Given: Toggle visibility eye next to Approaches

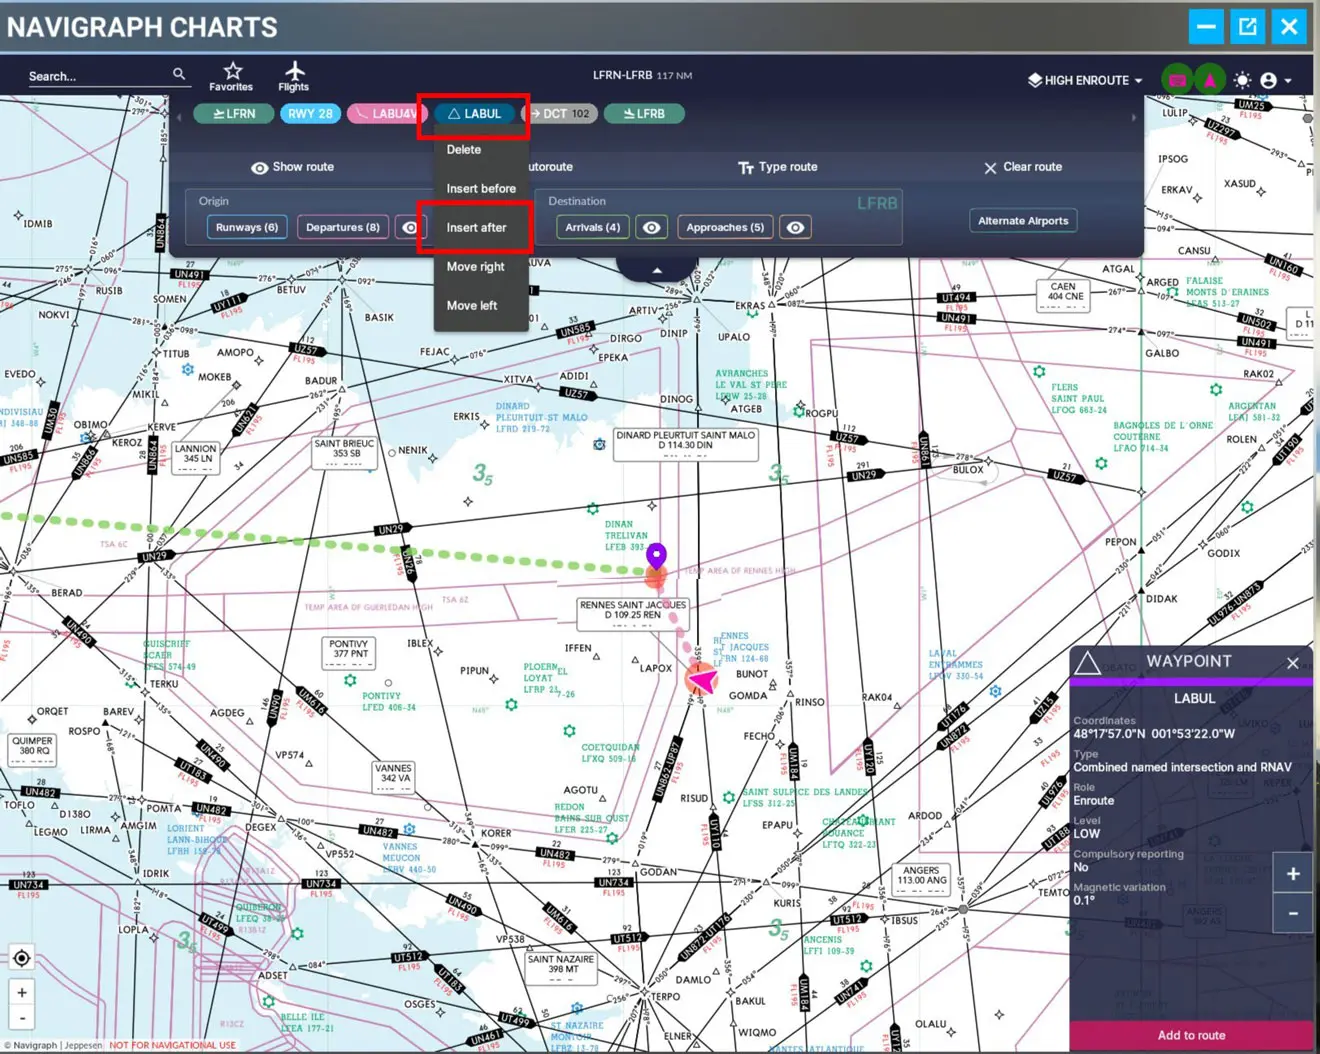Looking at the screenshot, I should tap(795, 228).
